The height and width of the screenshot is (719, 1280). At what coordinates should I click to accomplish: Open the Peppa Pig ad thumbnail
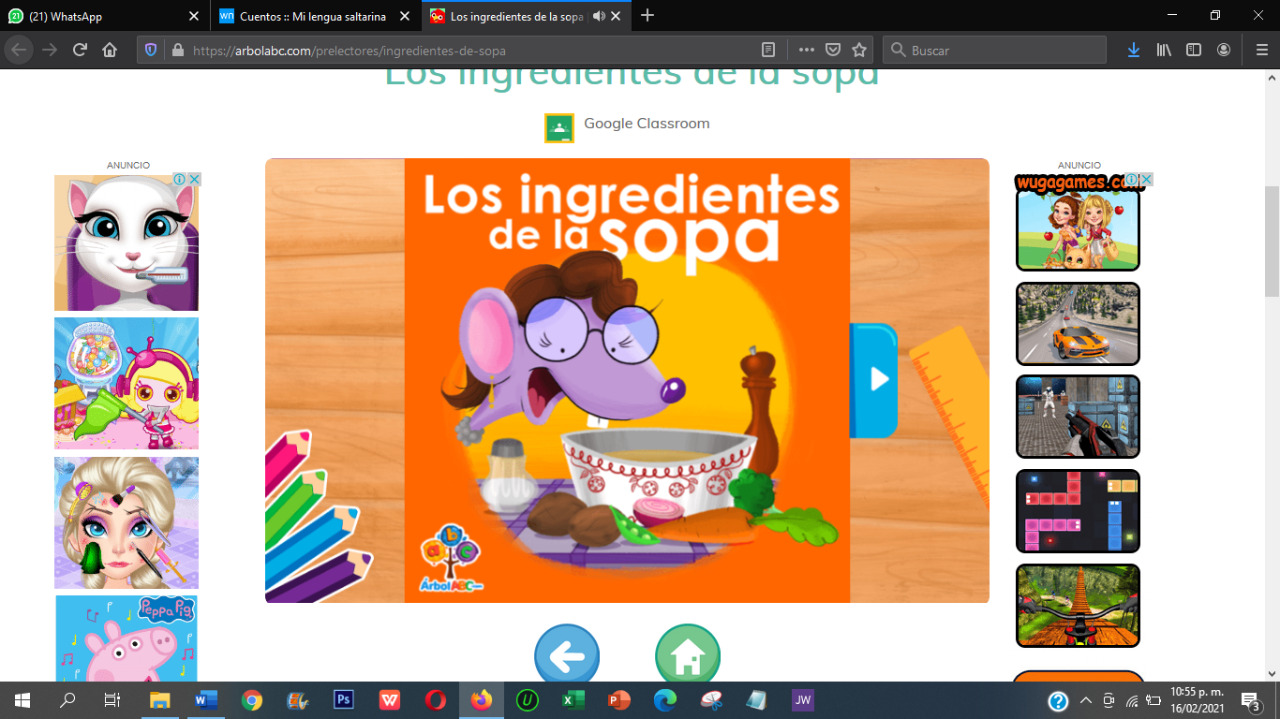coord(126,638)
